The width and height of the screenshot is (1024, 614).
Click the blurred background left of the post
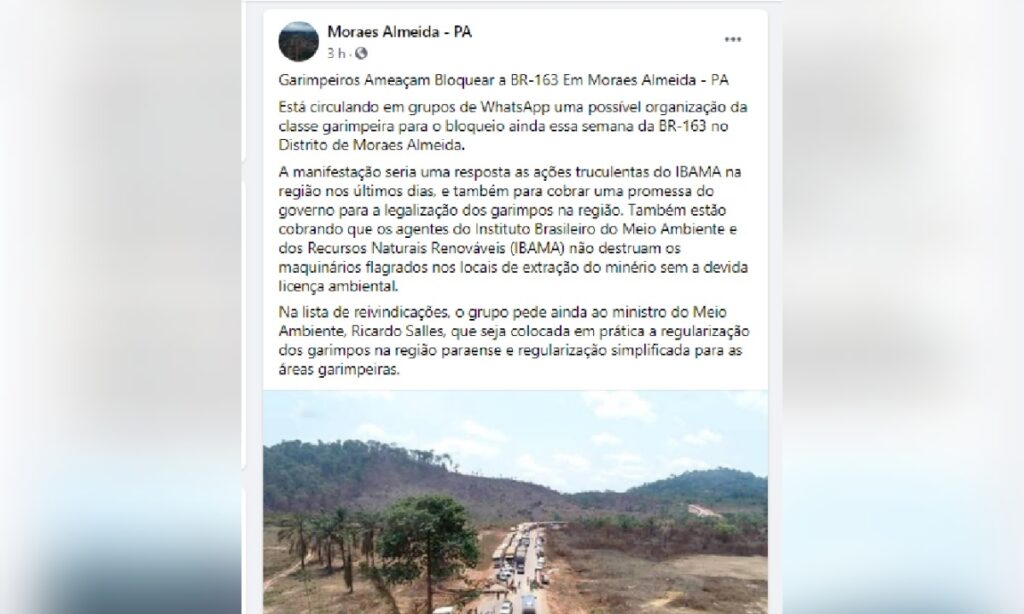121,307
